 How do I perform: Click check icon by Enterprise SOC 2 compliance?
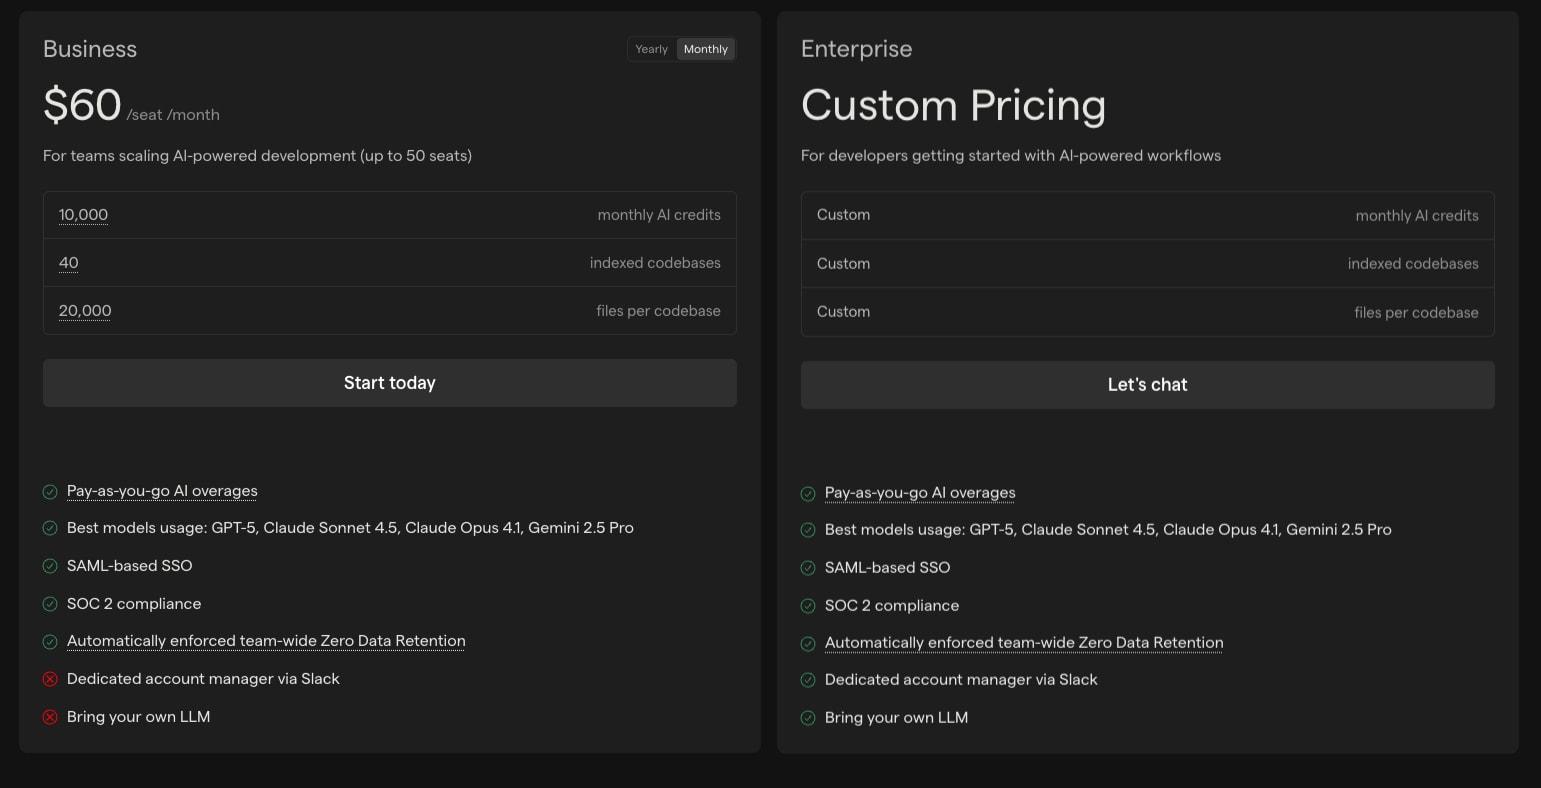808,606
